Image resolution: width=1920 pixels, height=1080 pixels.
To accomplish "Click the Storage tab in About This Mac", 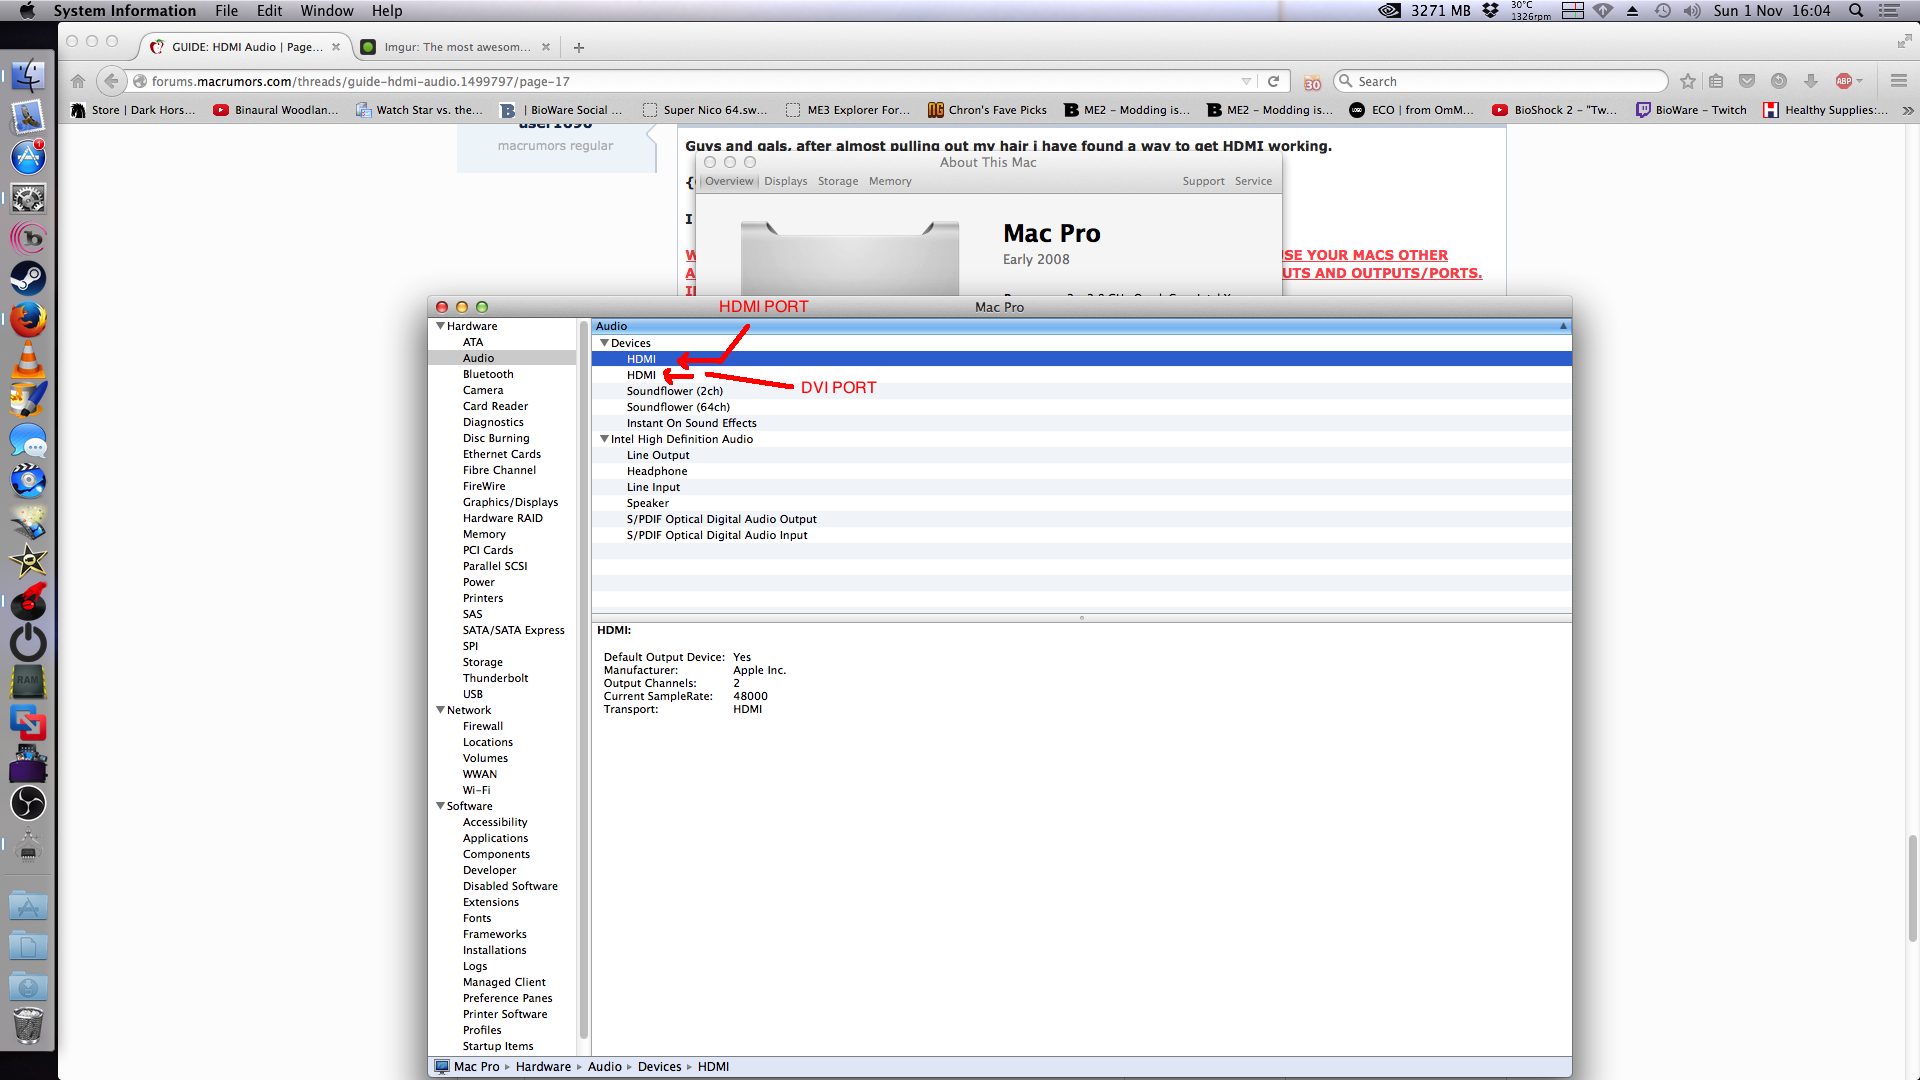I will (x=837, y=181).
